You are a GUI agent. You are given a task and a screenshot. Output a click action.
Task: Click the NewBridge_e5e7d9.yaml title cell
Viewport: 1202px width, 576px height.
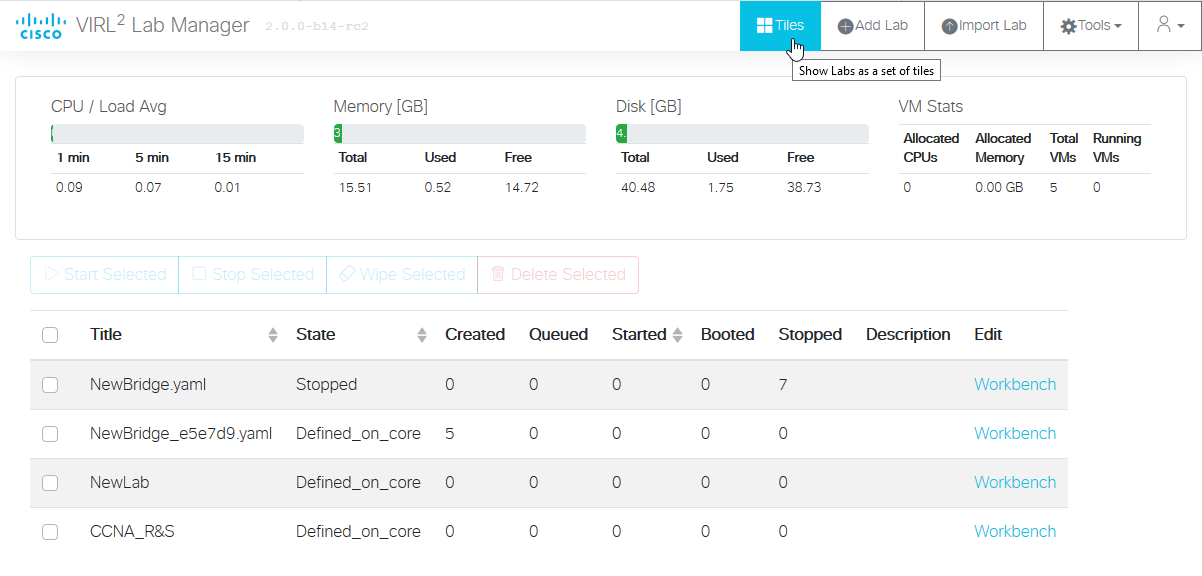181,433
